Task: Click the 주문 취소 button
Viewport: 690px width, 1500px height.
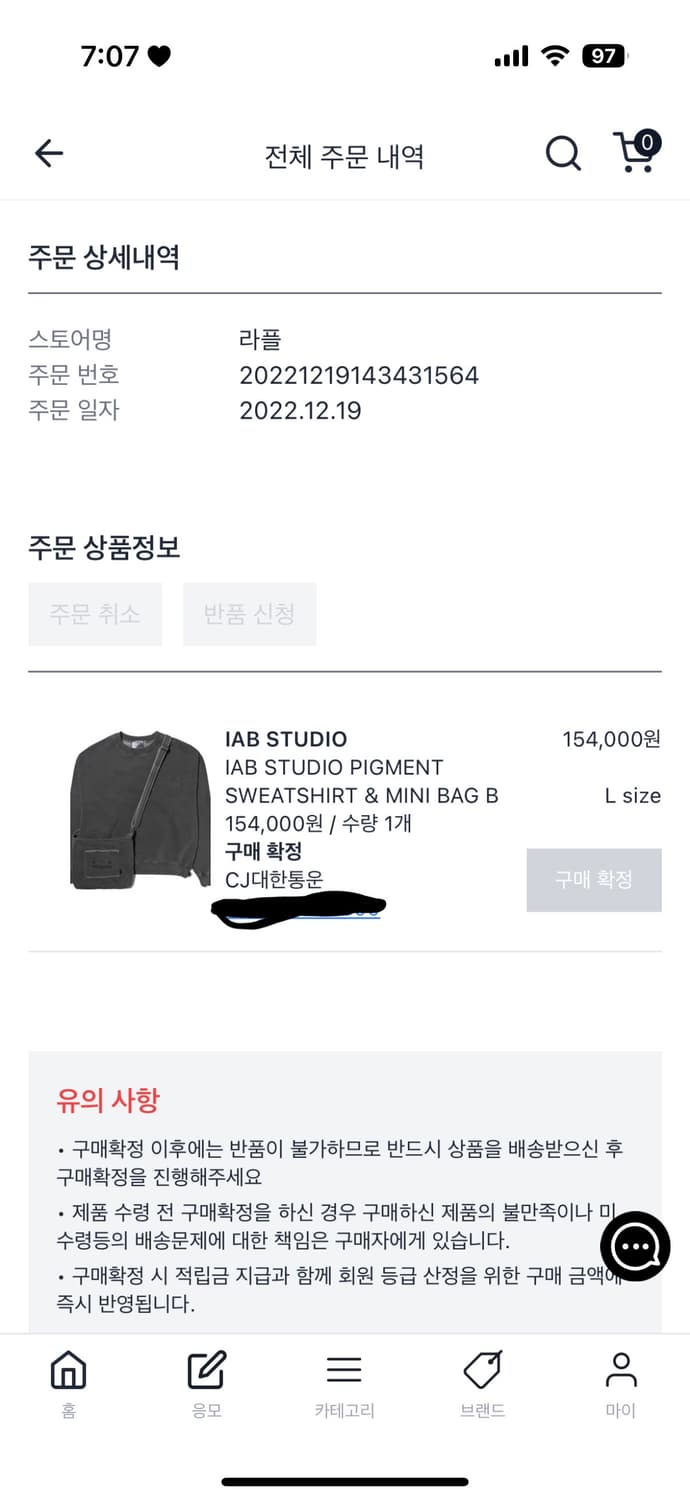Action: [x=95, y=614]
